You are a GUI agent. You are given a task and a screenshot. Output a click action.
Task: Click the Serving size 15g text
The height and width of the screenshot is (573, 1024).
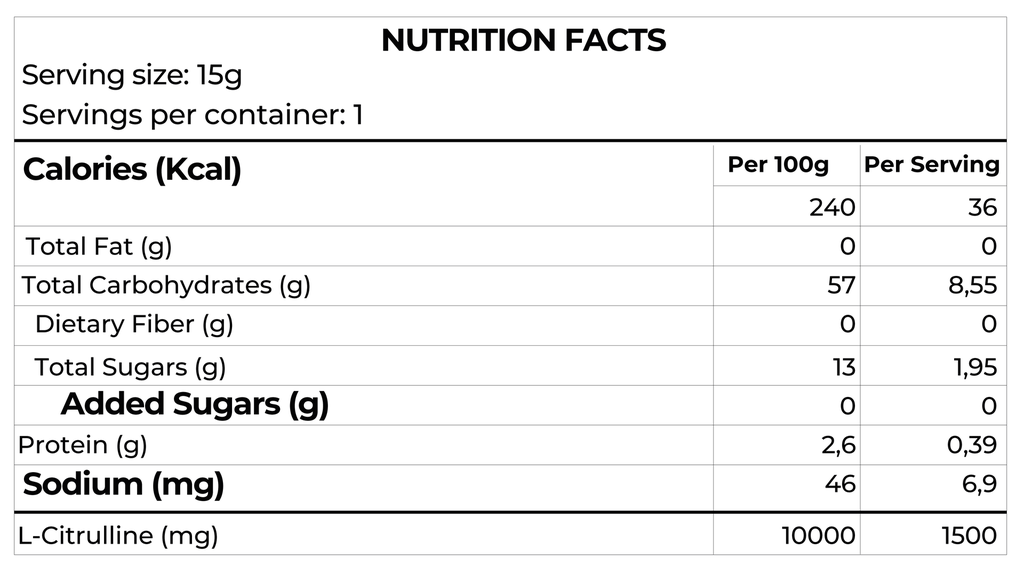tap(132, 75)
